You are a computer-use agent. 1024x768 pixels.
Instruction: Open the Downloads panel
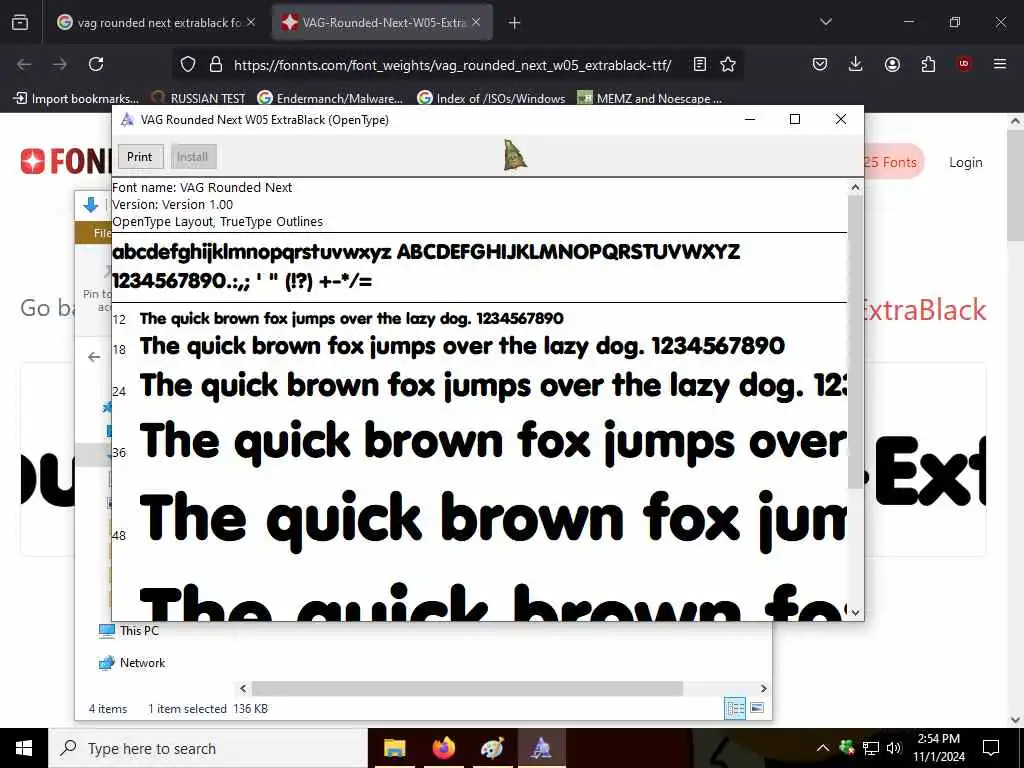tap(856, 64)
